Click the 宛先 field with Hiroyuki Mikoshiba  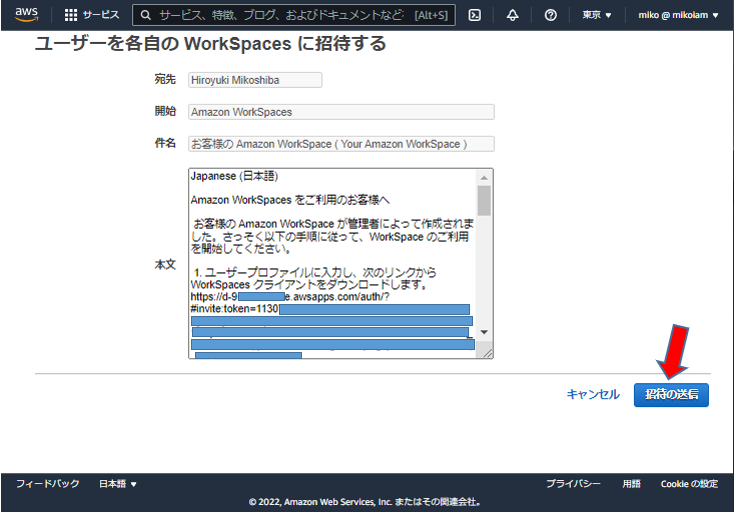(x=255, y=80)
